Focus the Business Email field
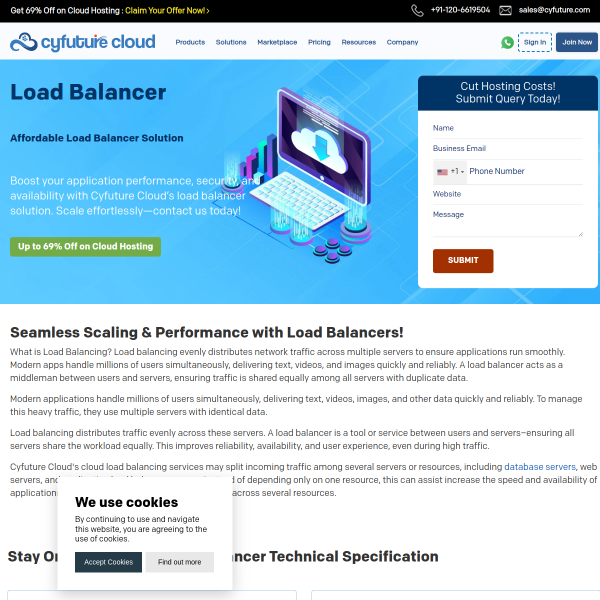600x600 pixels. 507,149
